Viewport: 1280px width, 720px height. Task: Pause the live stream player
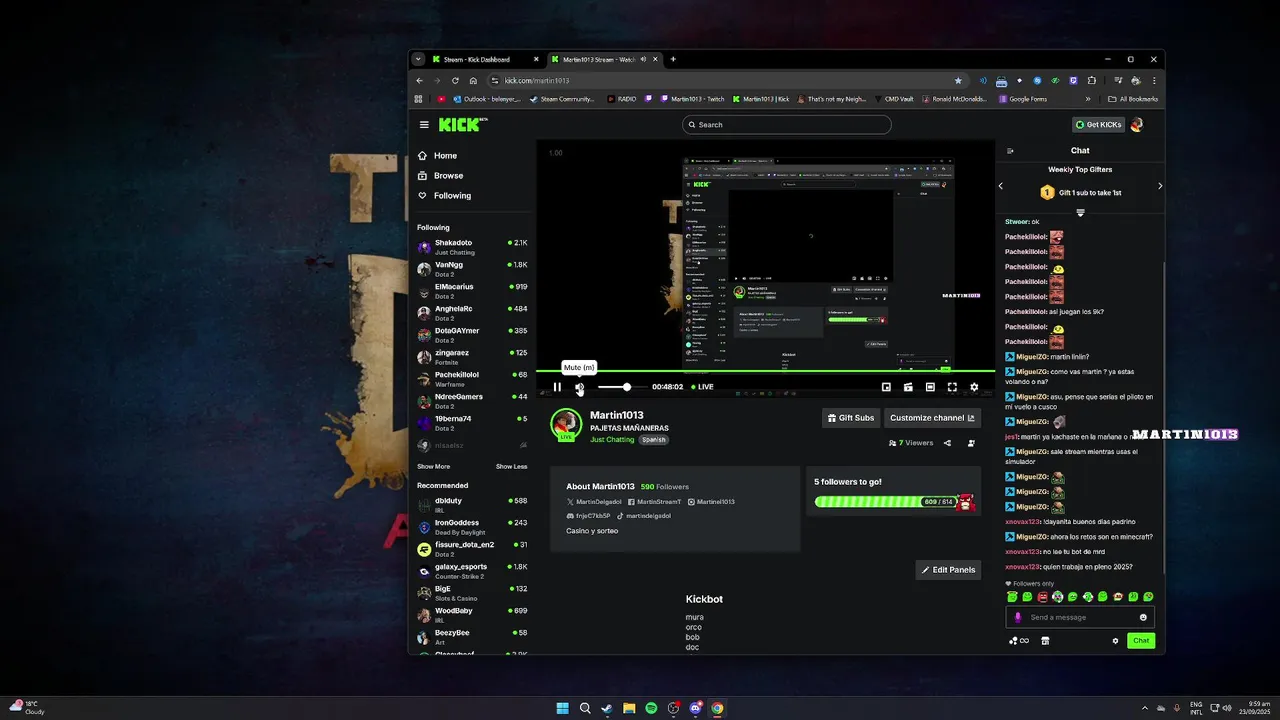(557, 387)
